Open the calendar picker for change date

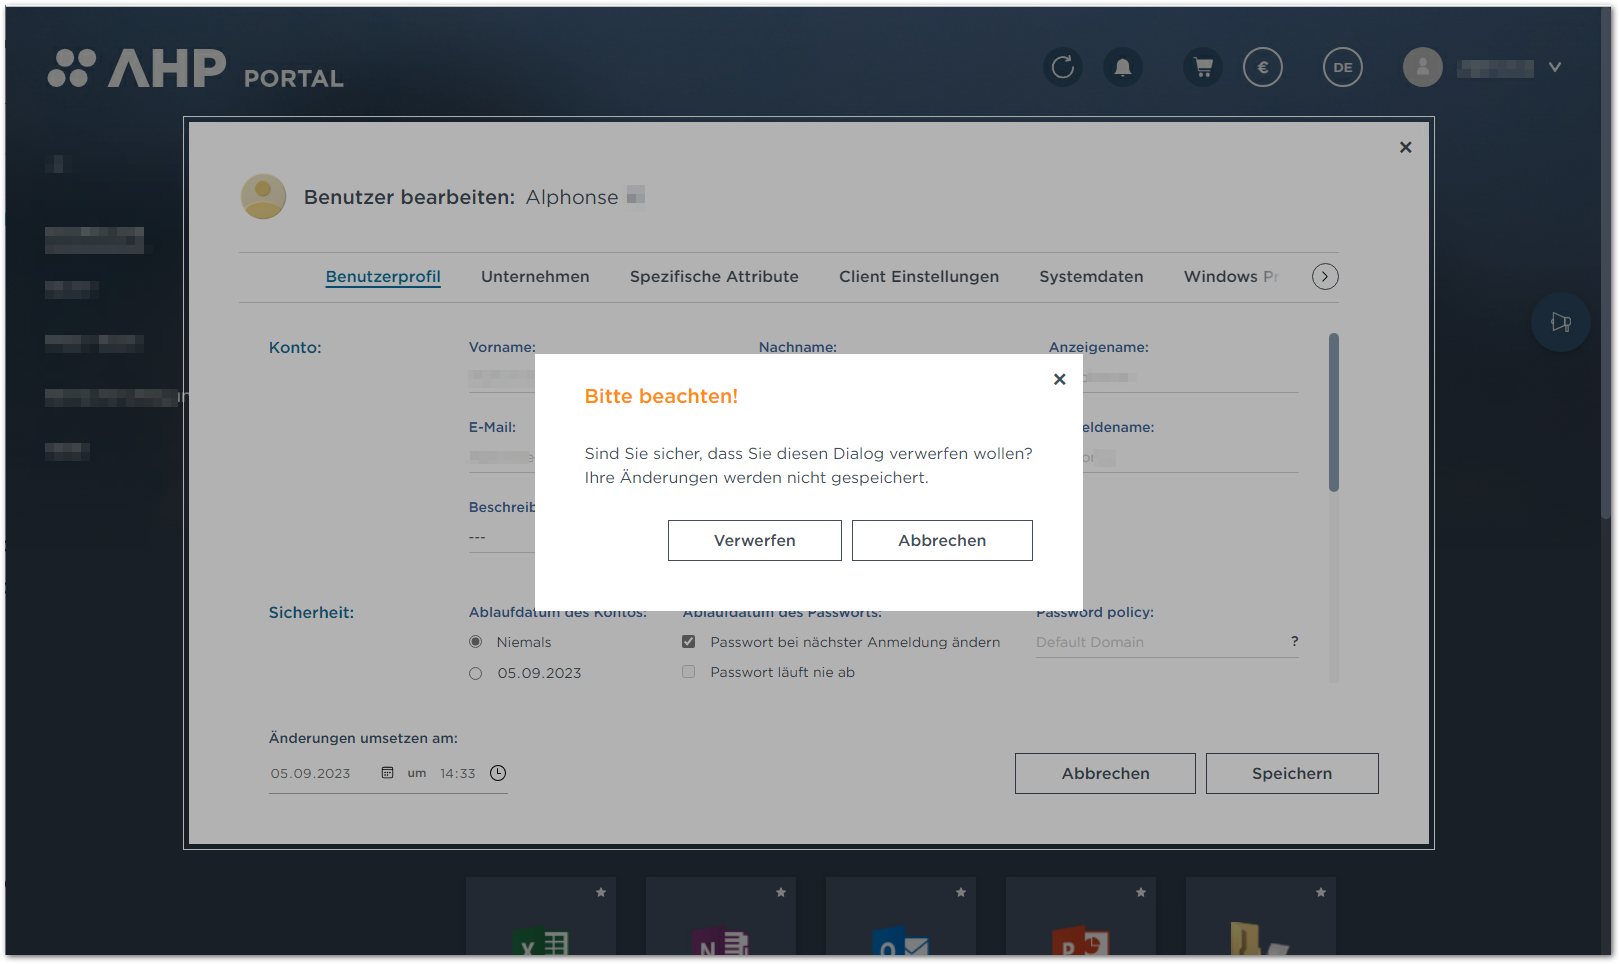[387, 773]
